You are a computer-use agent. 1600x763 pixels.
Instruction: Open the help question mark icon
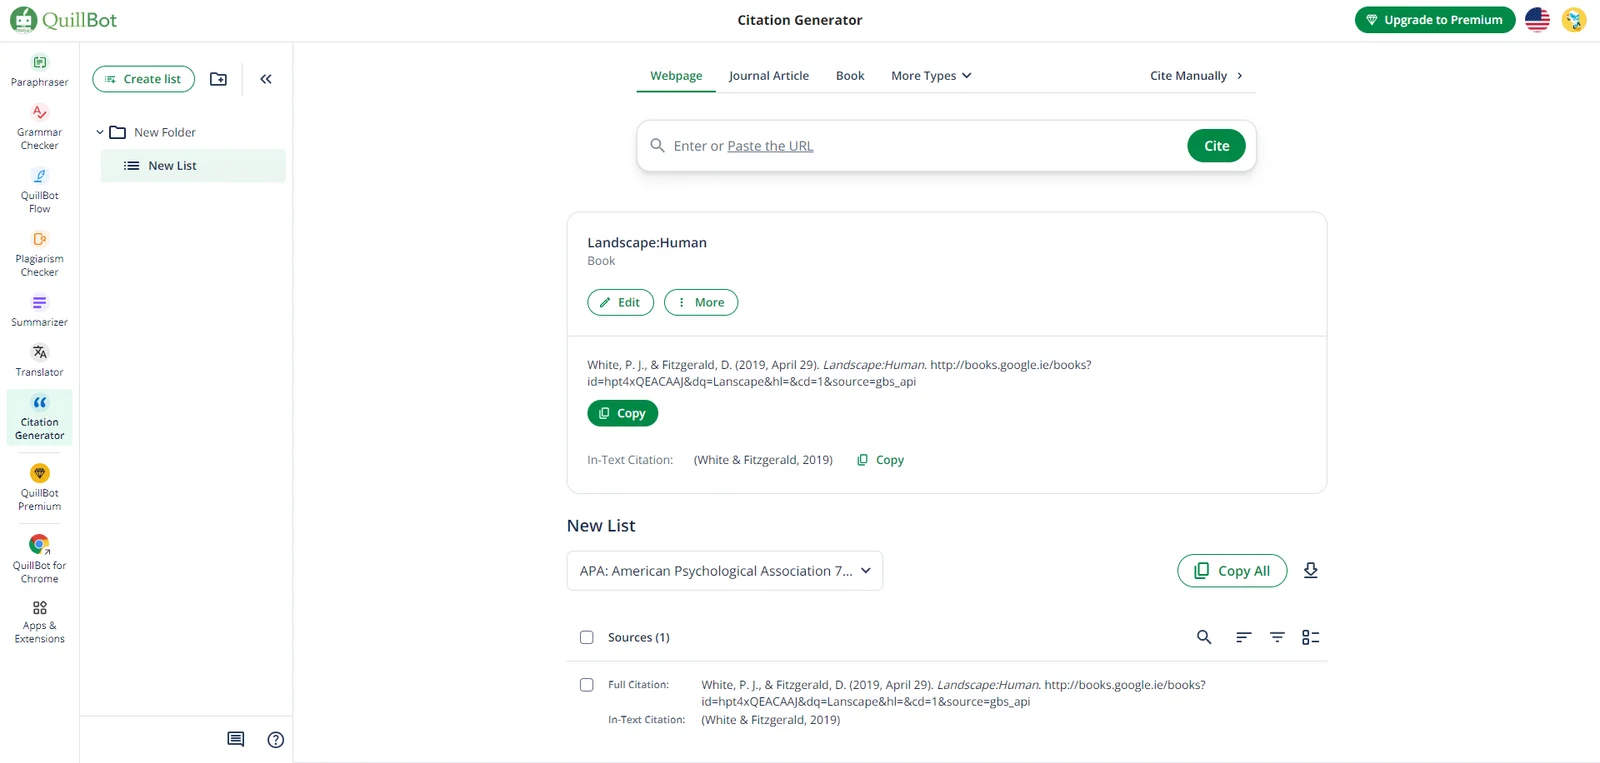[276, 740]
